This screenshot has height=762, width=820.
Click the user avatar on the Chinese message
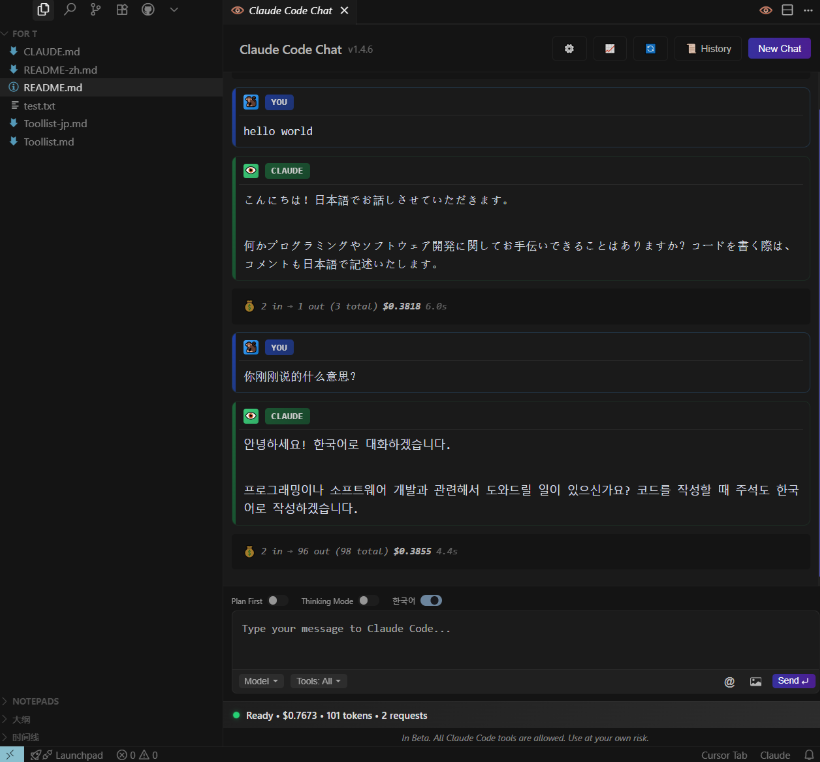tap(251, 347)
